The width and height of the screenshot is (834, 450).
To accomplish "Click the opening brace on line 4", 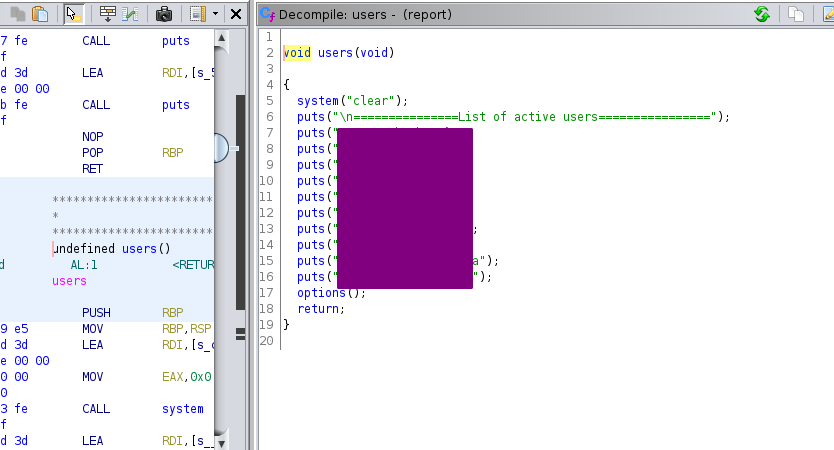I will click(286, 85).
